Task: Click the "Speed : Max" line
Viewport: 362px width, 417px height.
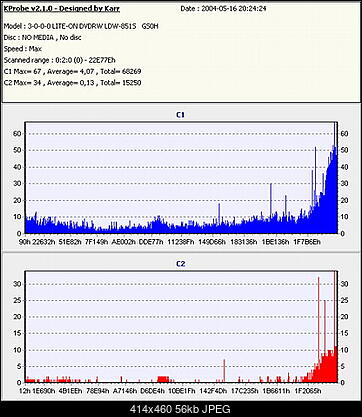Action: click(x=23, y=49)
